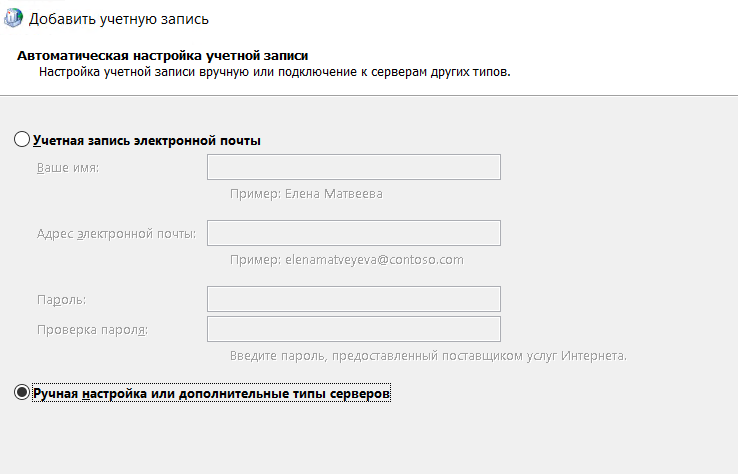
Task: Select the "Учетная запись электронной почты" radio circle
Action: pyautogui.click(x=23, y=140)
